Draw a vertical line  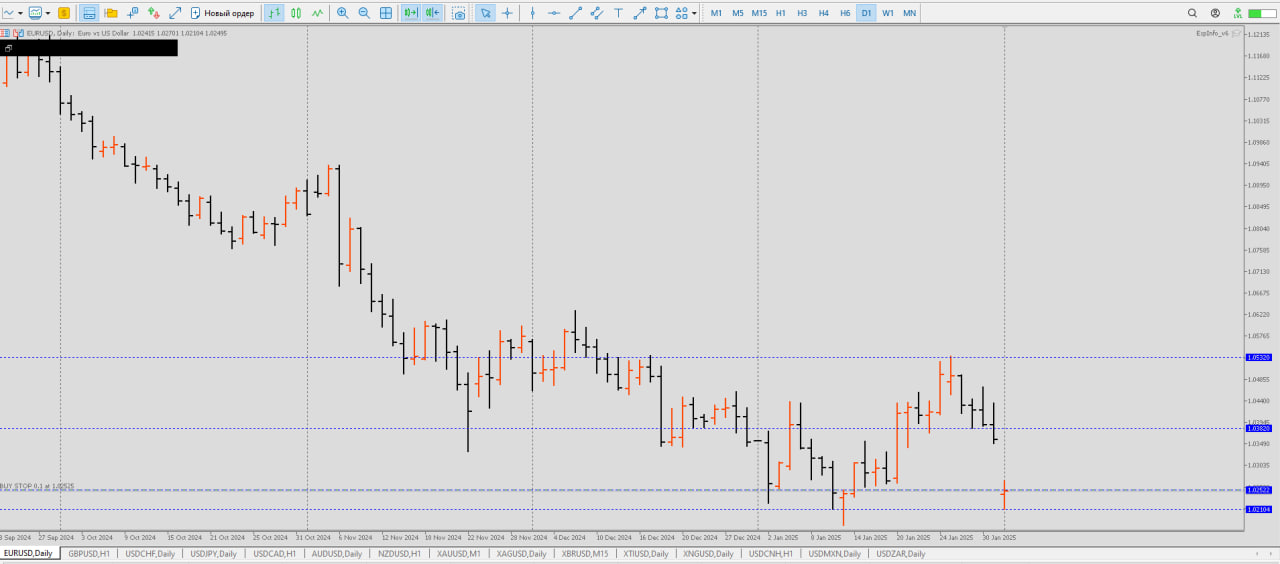tap(532, 13)
